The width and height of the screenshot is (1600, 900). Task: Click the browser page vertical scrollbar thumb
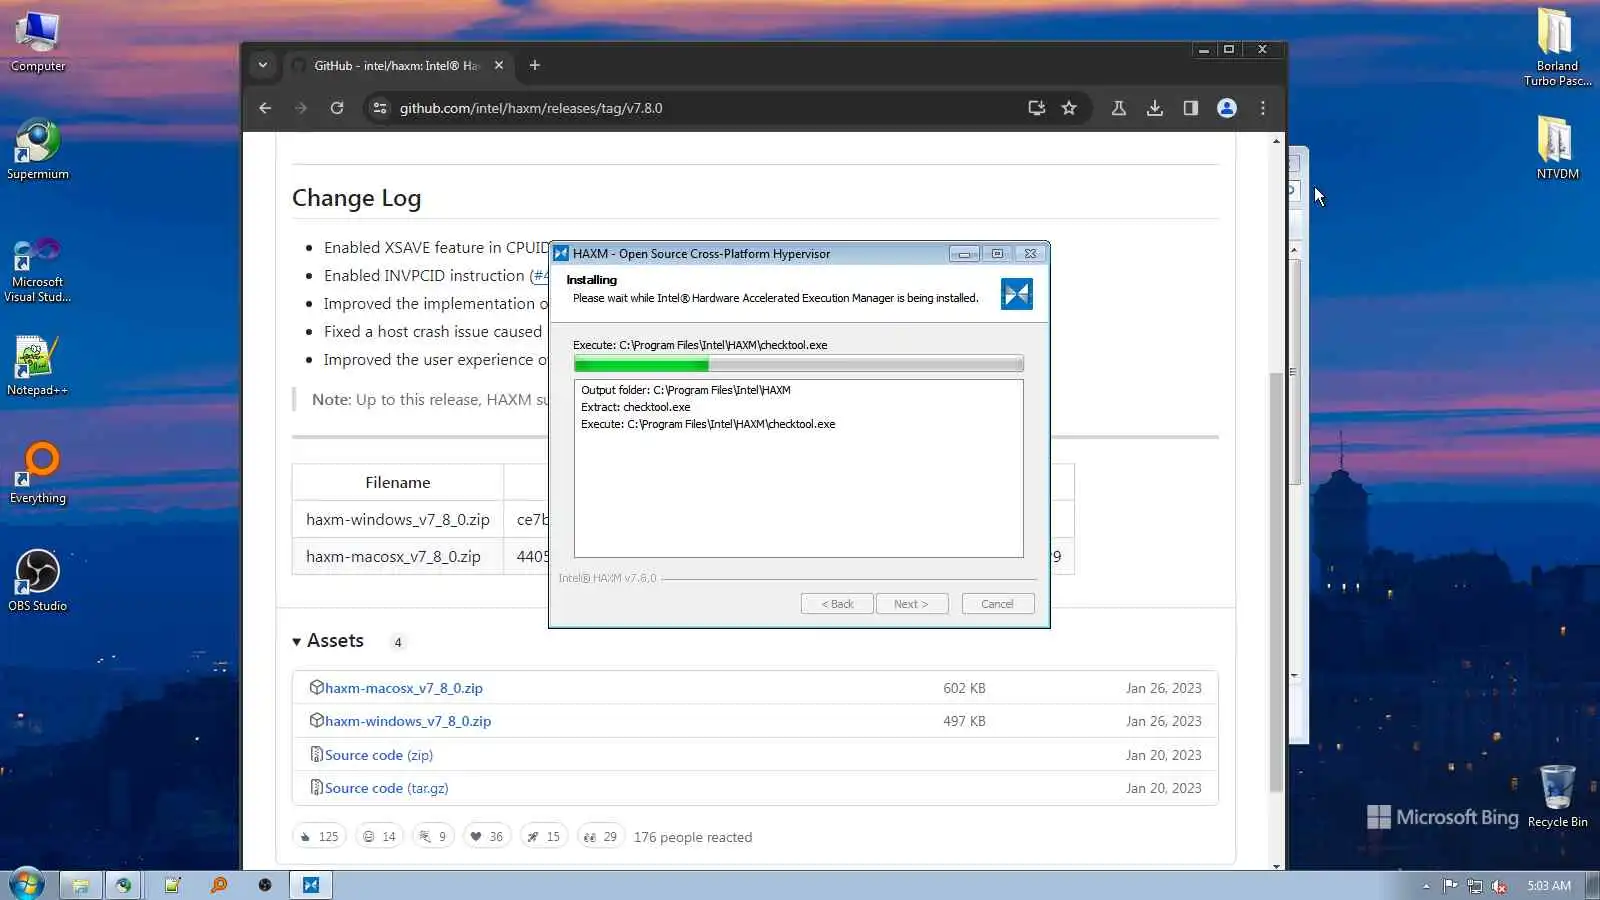tap(1276, 580)
